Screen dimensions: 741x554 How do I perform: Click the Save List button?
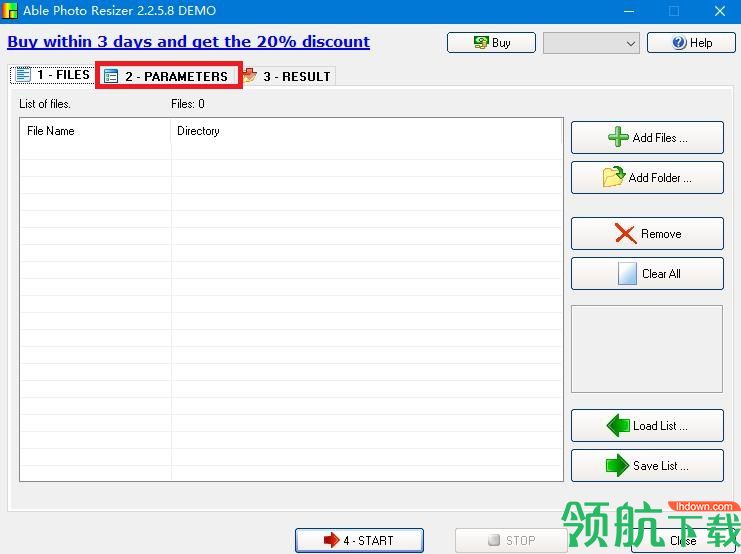pos(647,466)
